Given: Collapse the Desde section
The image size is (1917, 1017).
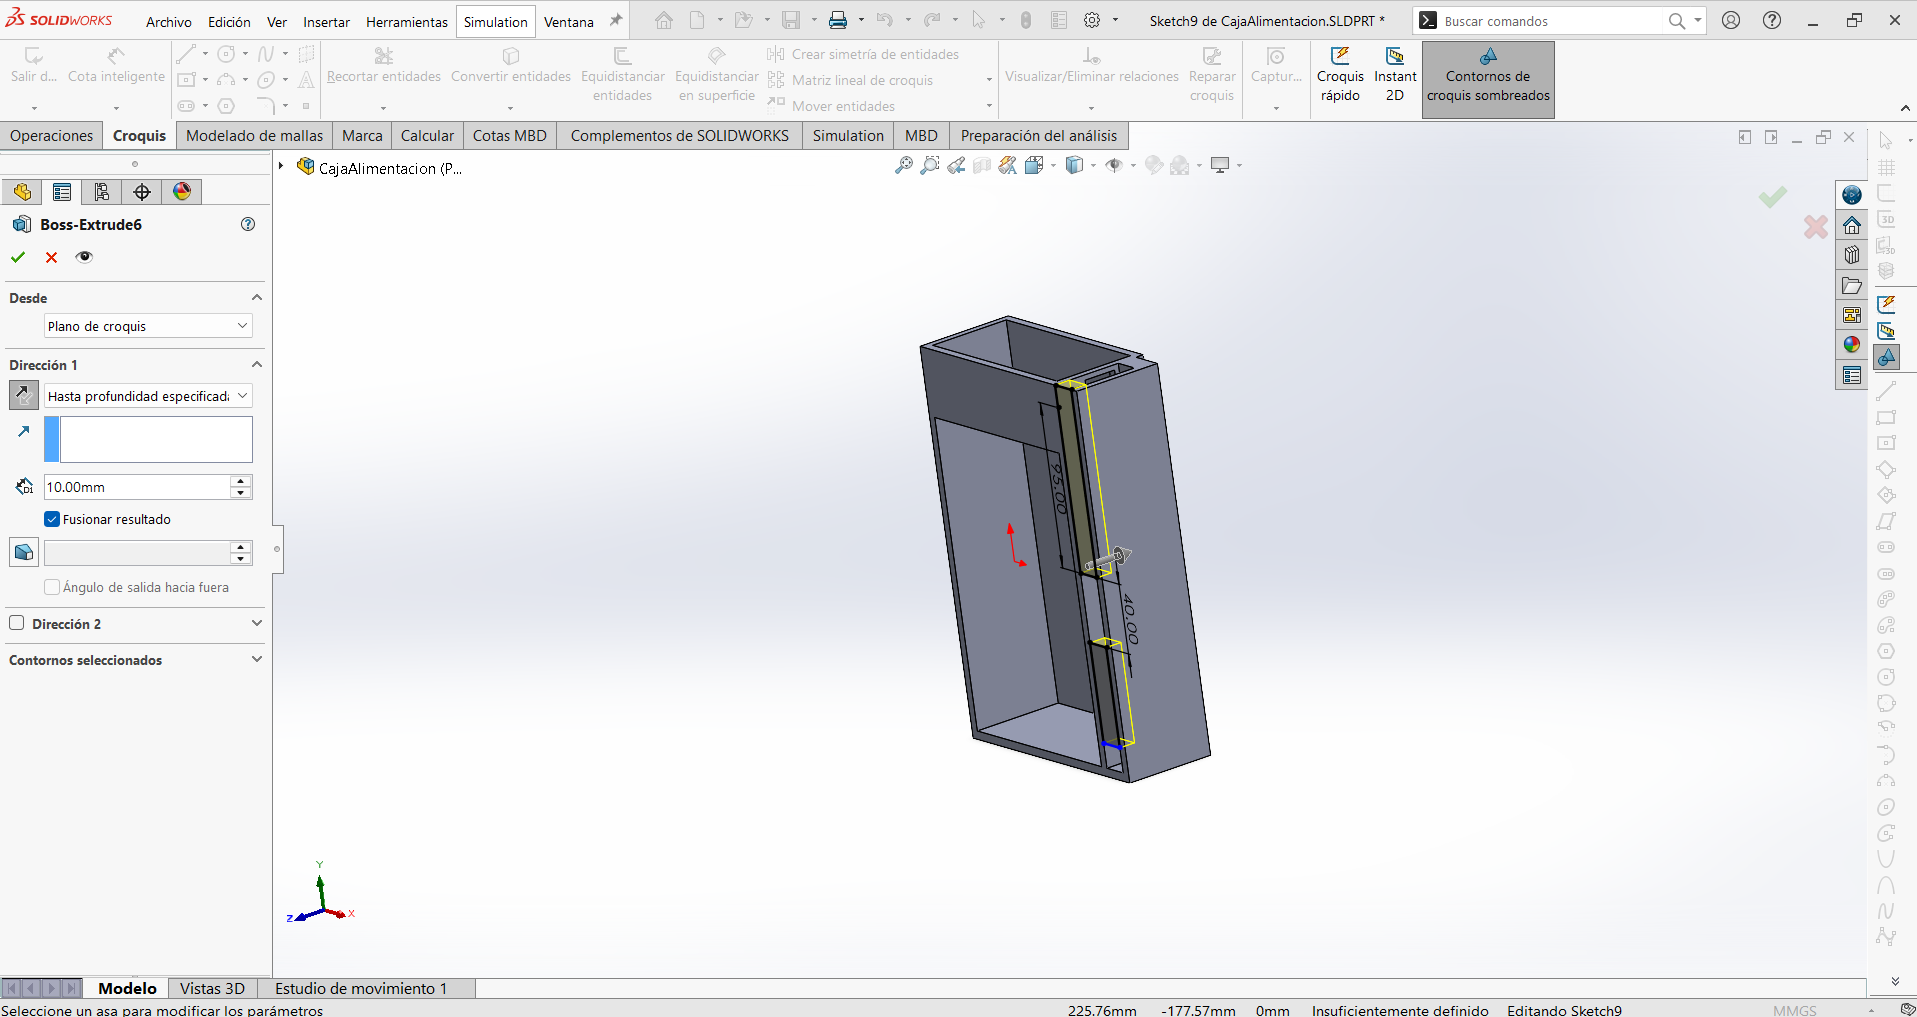Looking at the screenshot, I should (x=257, y=298).
